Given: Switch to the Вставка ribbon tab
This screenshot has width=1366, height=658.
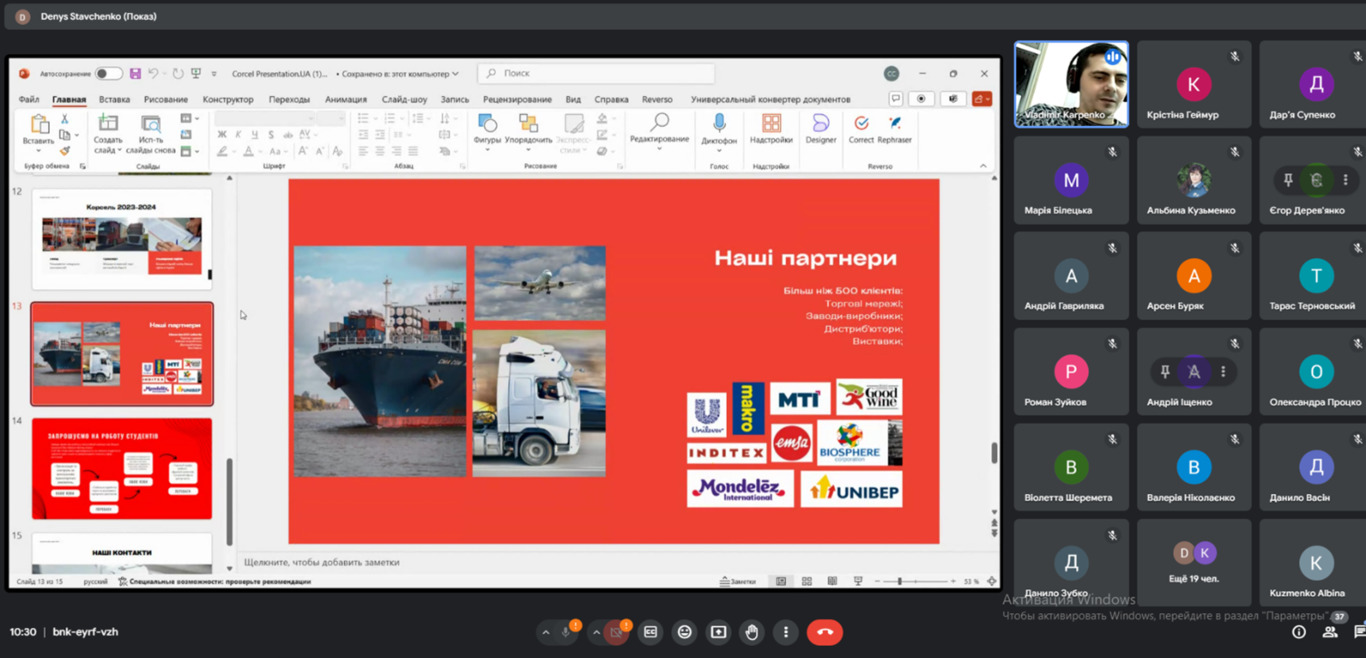Looking at the screenshot, I should coord(114,100).
